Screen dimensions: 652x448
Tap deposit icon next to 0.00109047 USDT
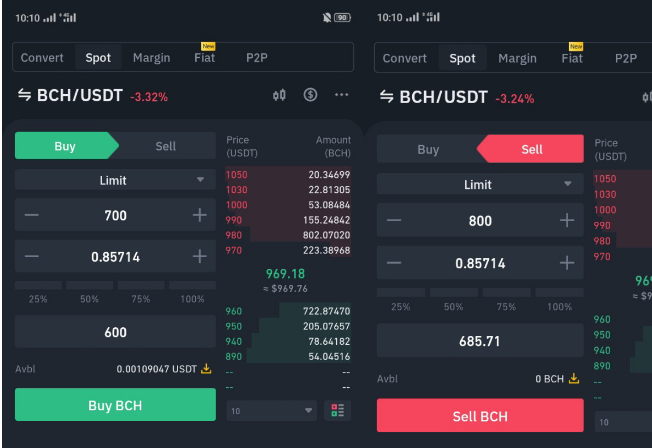click(206, 369)
